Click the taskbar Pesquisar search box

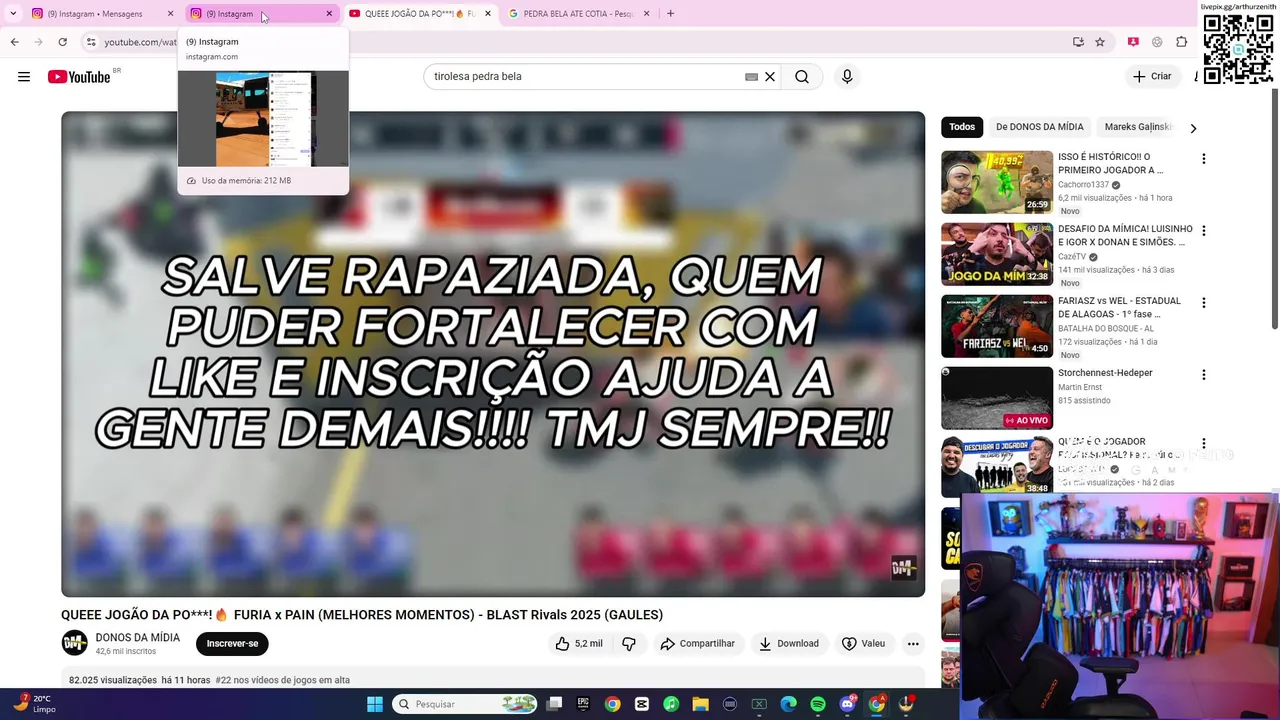(x=465, y=704)
